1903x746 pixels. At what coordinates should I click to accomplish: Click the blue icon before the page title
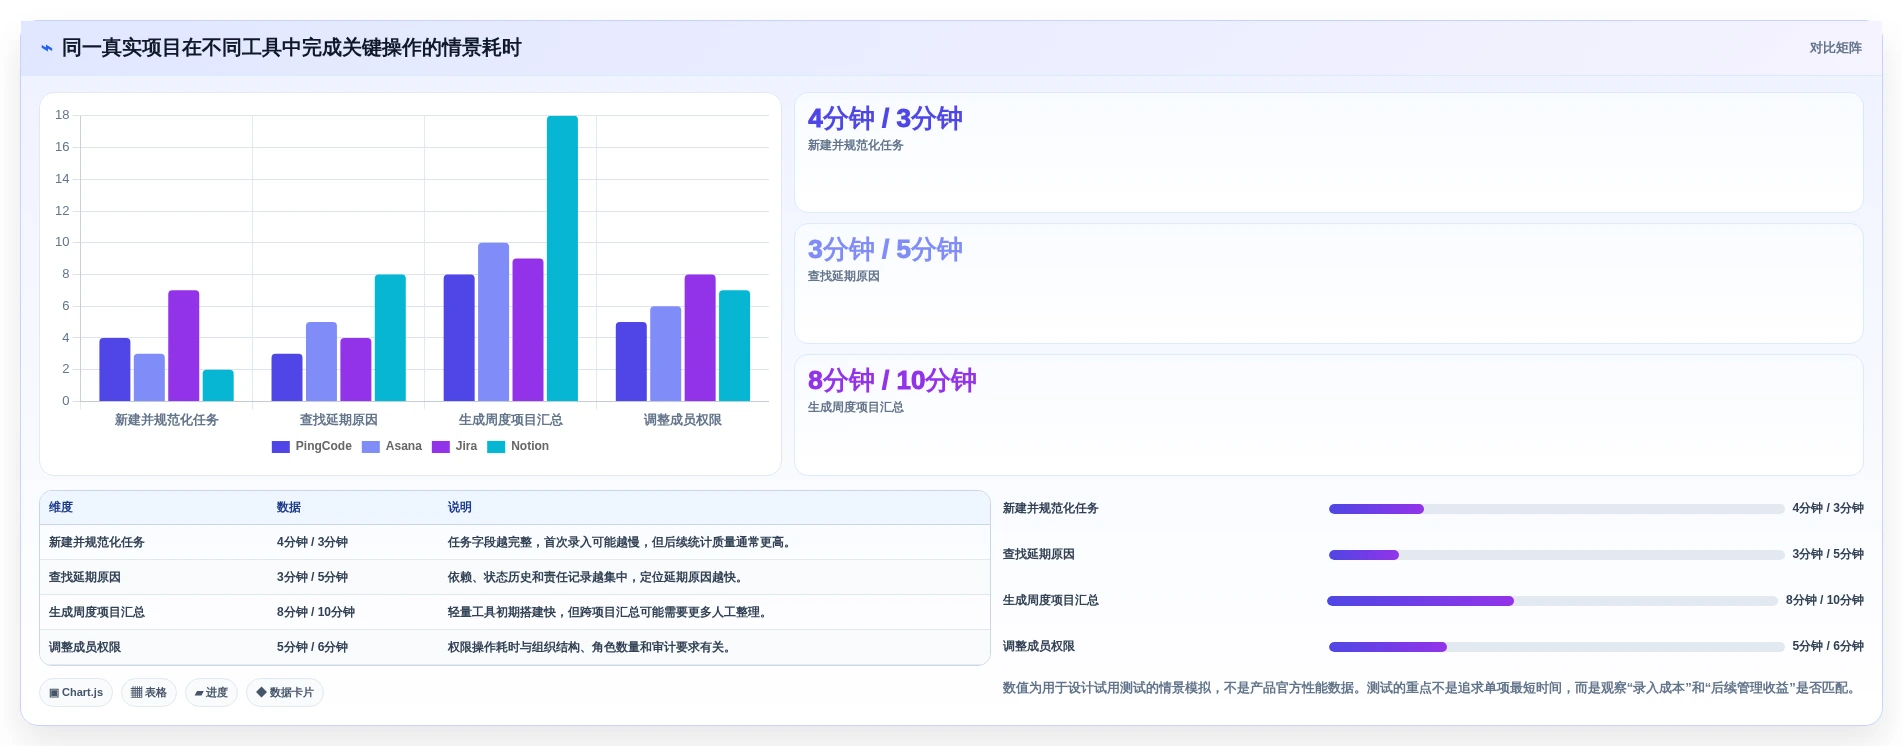[47, 48]
